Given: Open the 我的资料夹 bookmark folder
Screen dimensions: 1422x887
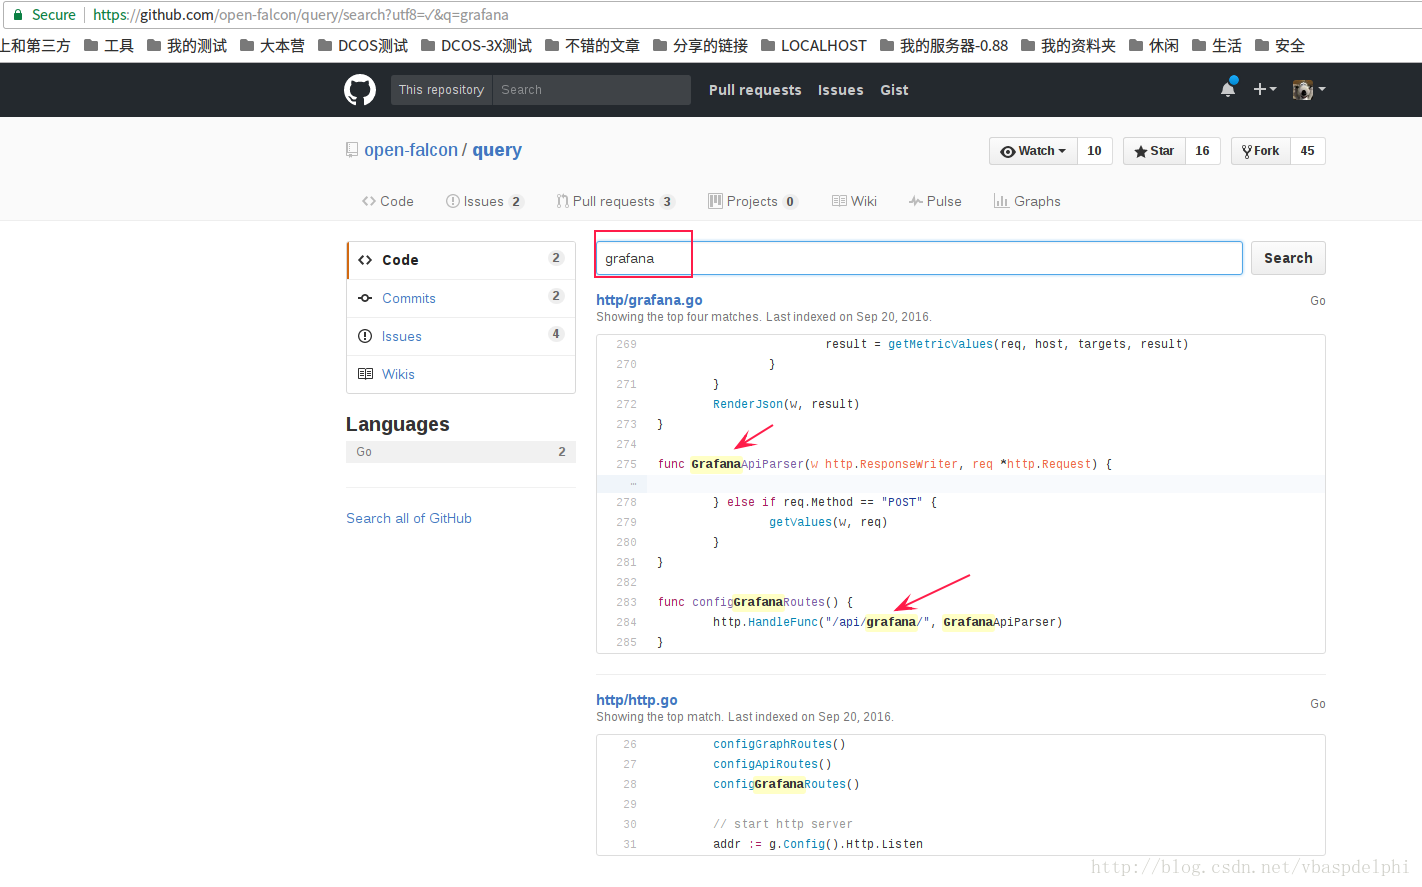Looking at the screenshot, I should coord(1069,46).
